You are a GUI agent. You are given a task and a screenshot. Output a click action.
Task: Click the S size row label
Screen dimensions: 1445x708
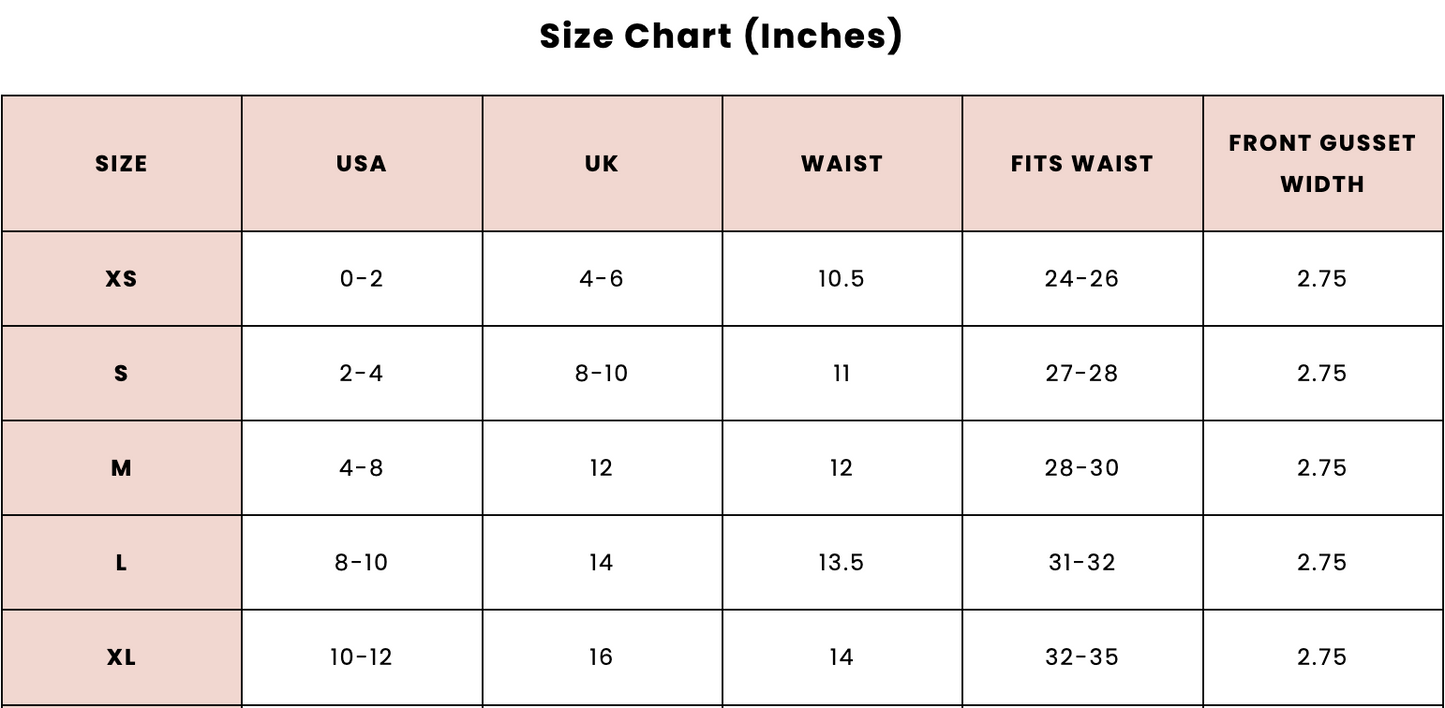tap(121, 373)
